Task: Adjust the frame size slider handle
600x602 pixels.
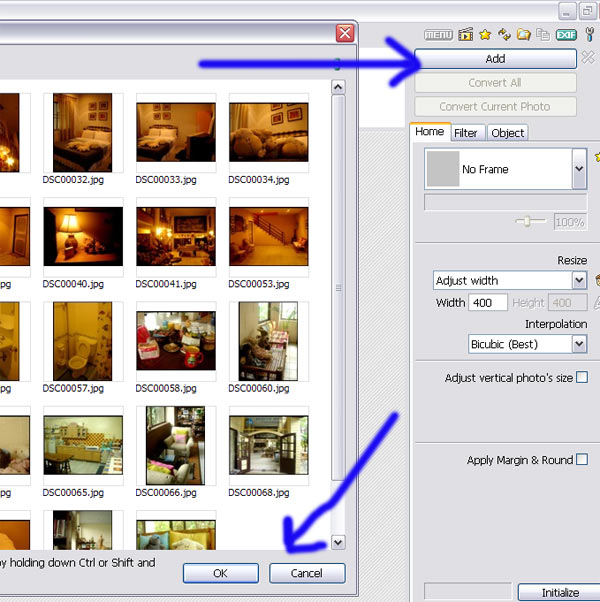Action: (527, 222)
